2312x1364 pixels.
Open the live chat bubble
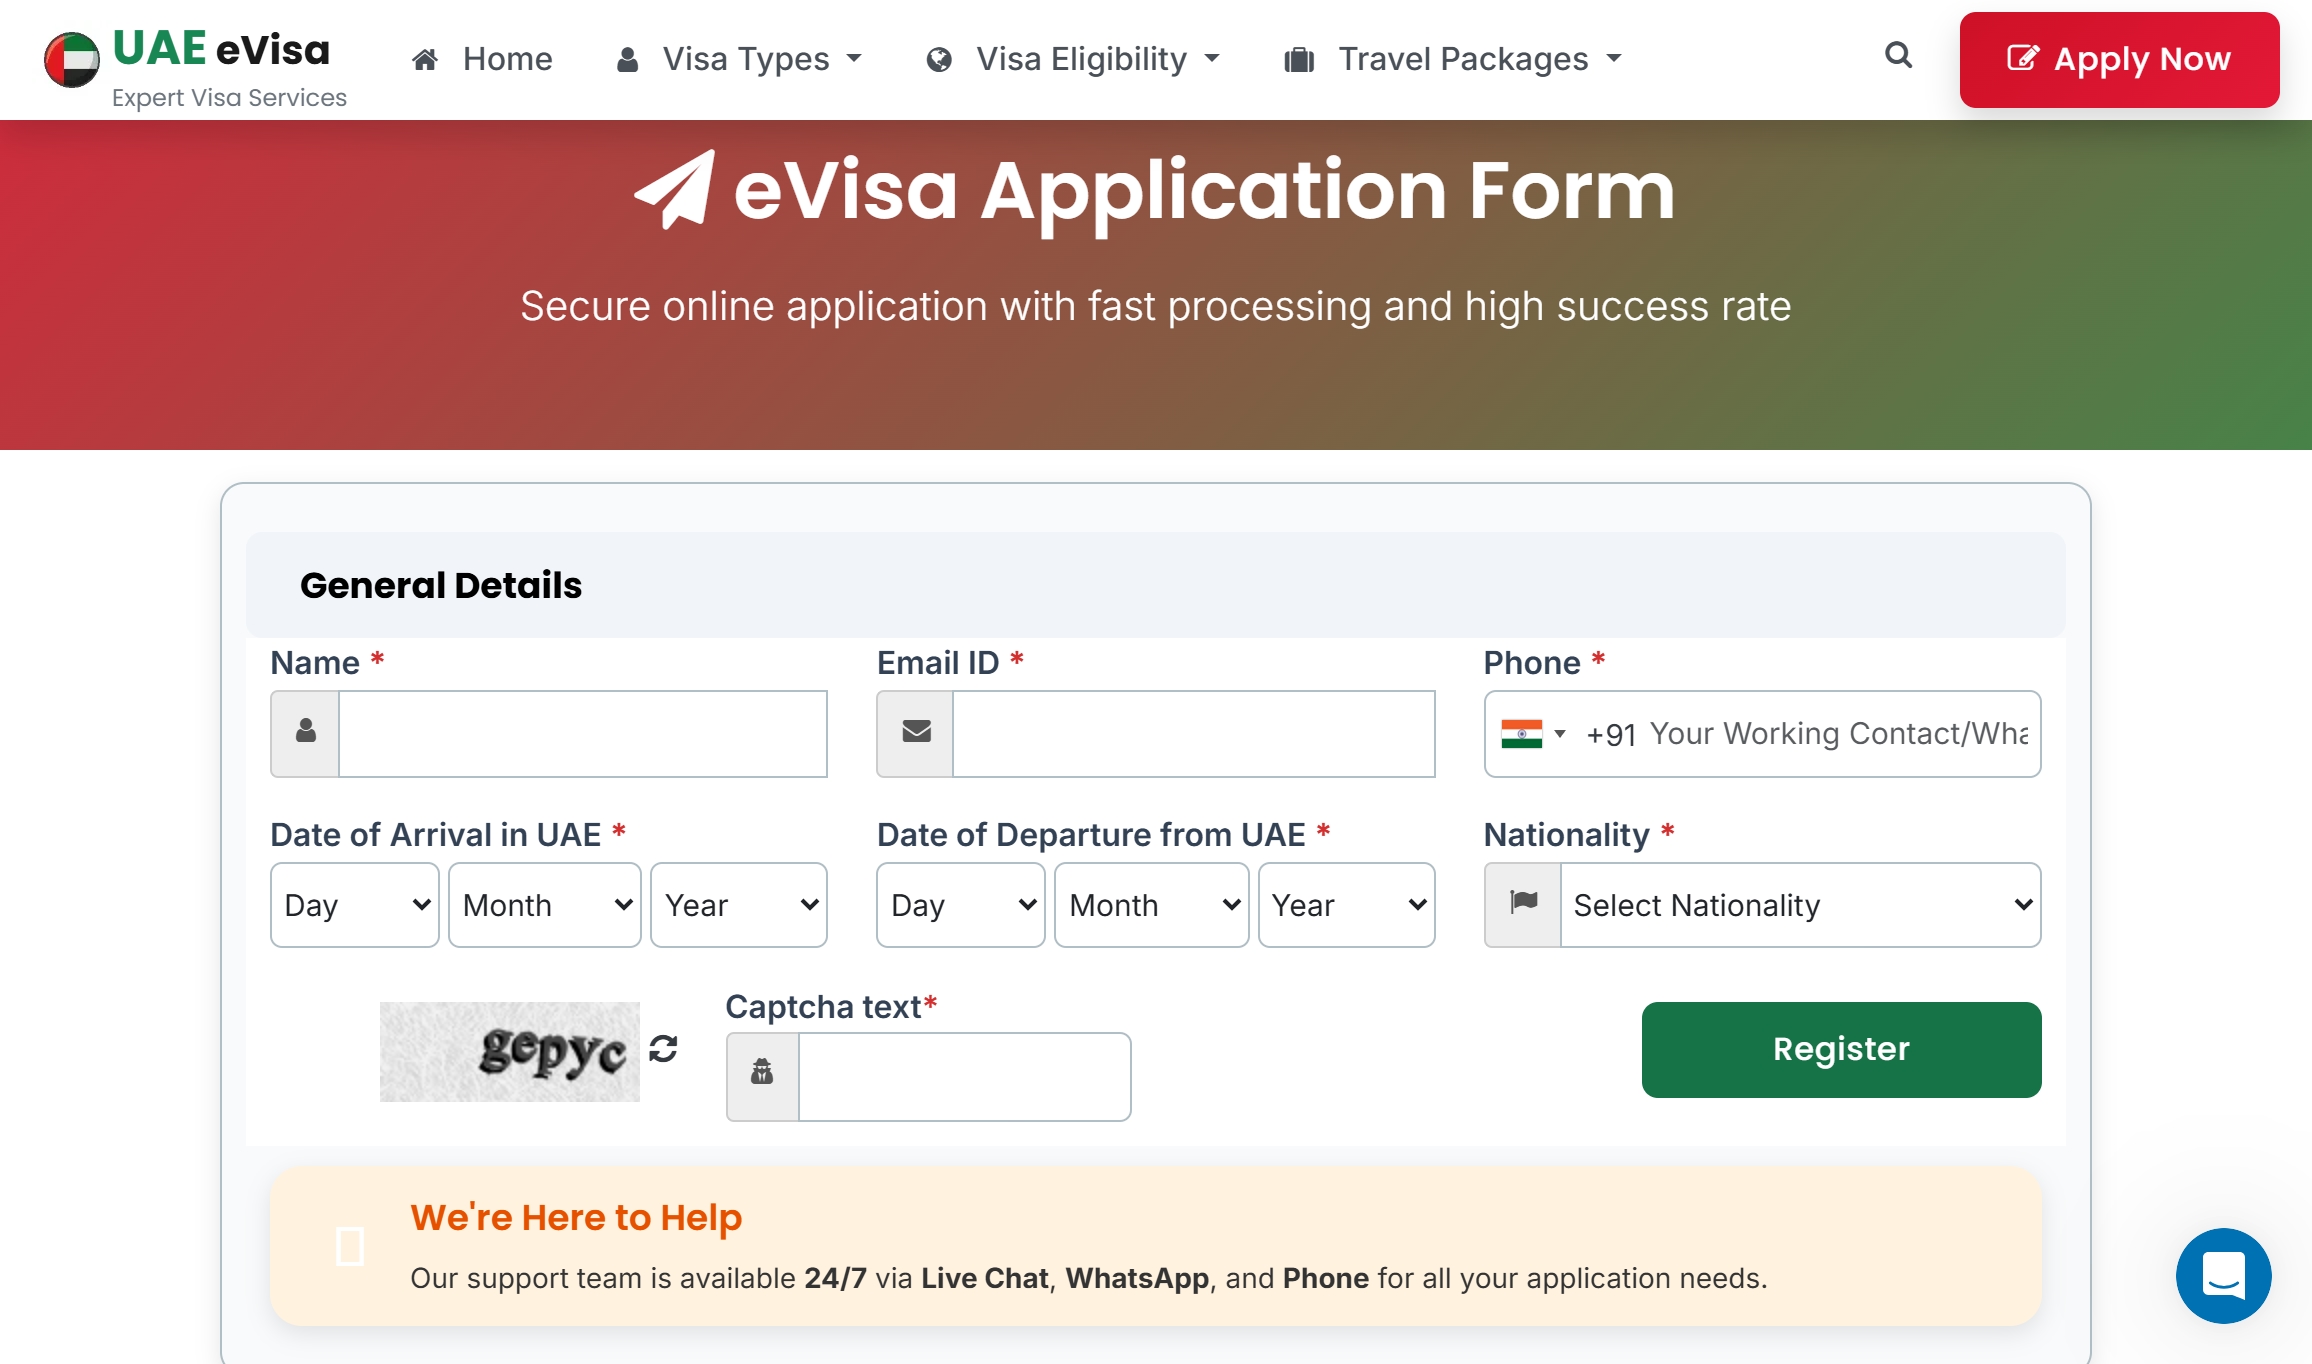tap(2223, 1276)
